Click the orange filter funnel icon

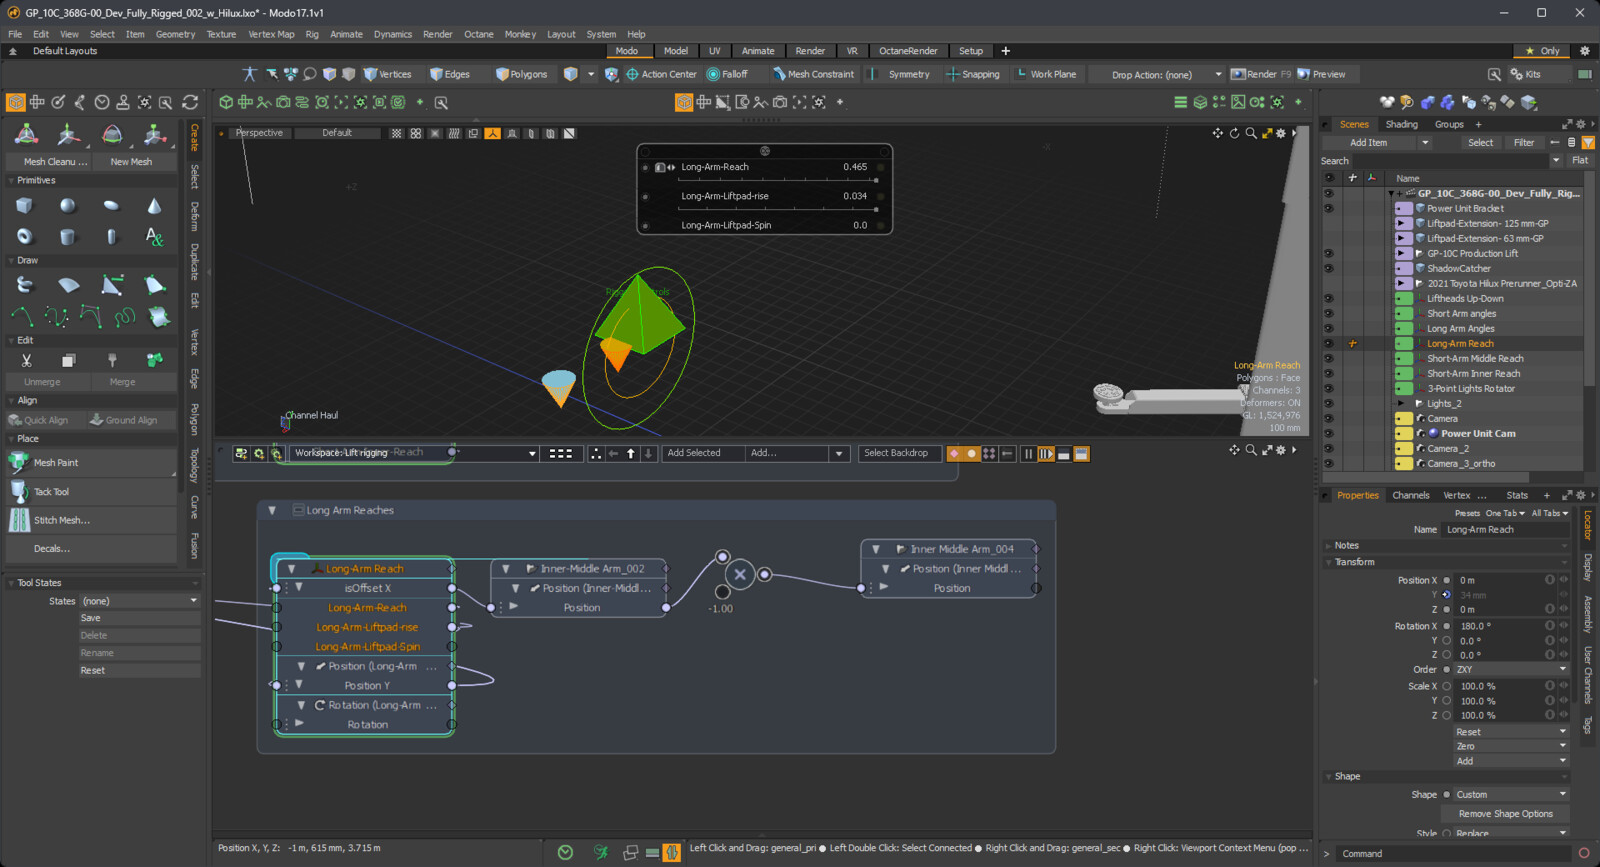(1588, 143)
